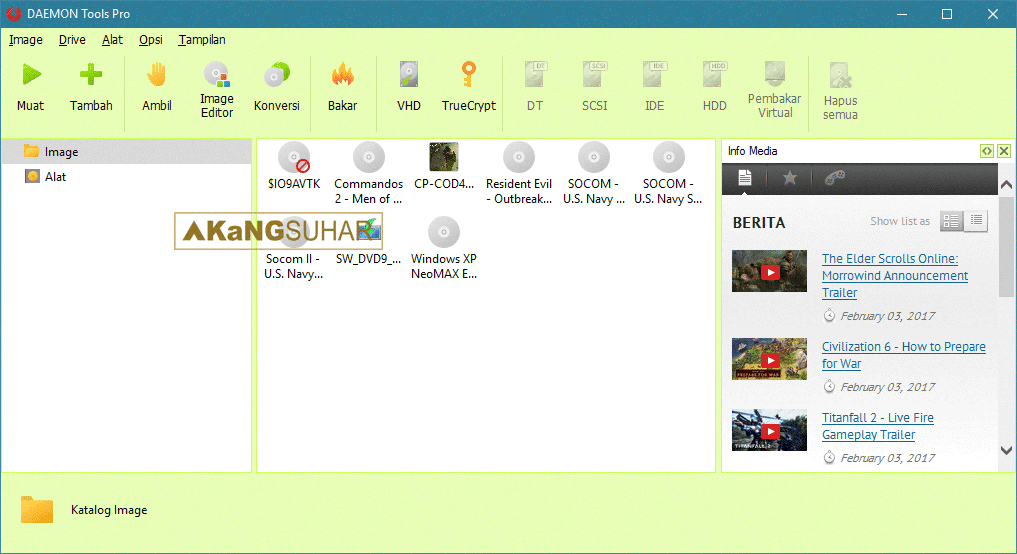Viewport: 1017px width, 554px height.
Task: Open the star favorites tab in Info Media
Action: 789,178
